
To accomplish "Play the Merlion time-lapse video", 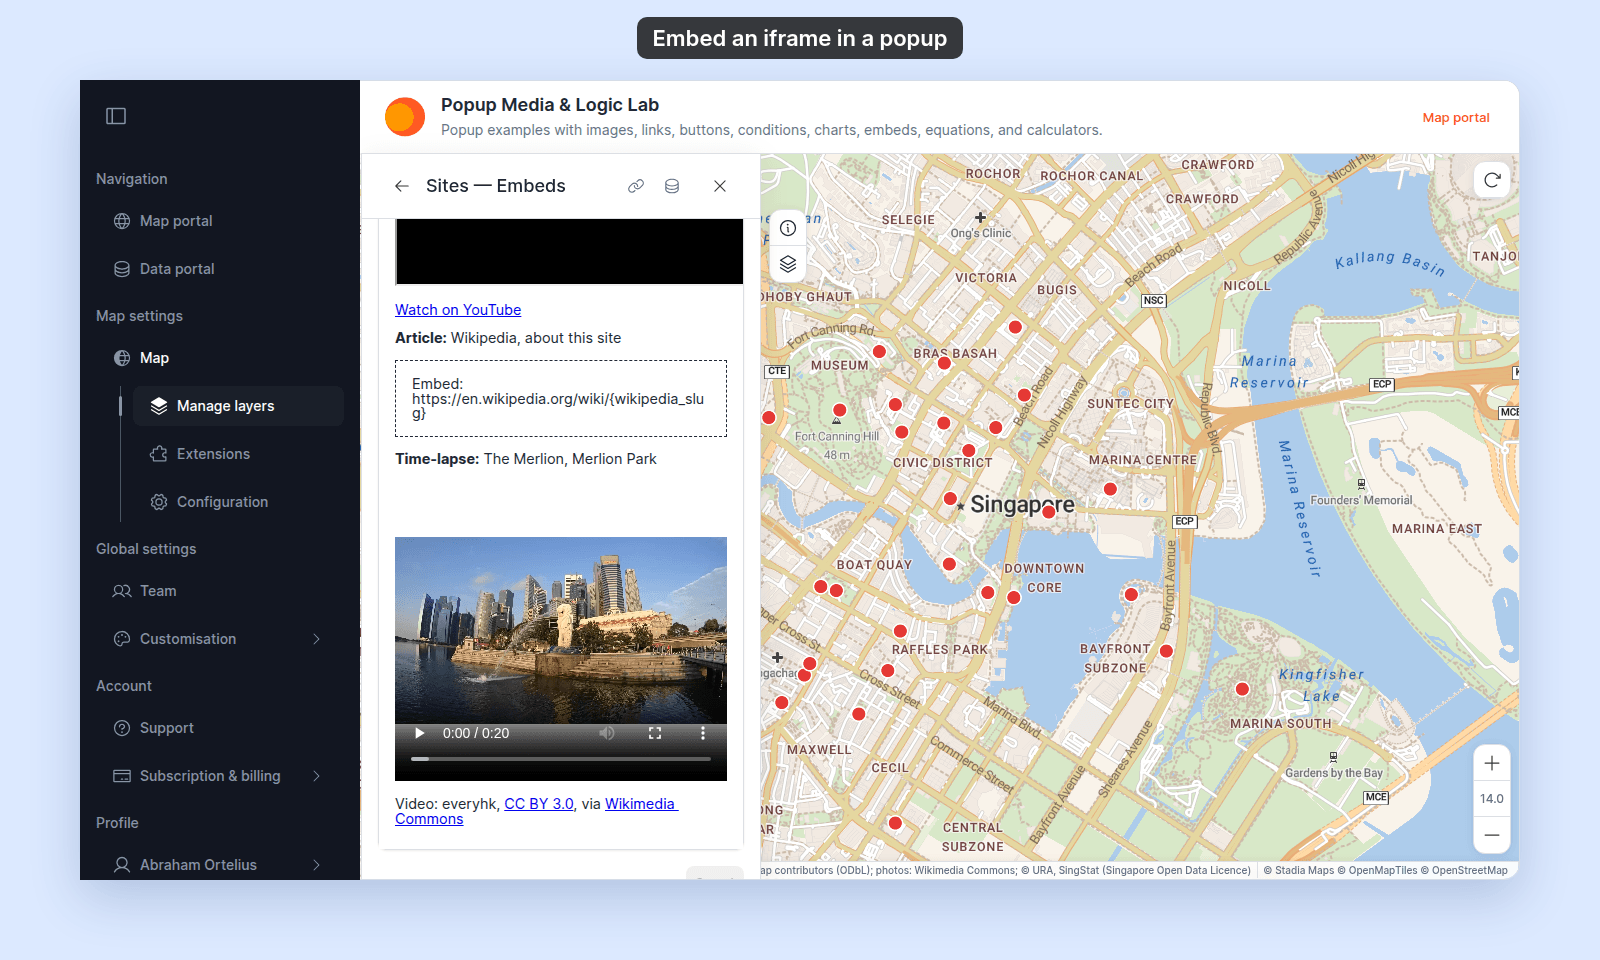I will [420, 733].
